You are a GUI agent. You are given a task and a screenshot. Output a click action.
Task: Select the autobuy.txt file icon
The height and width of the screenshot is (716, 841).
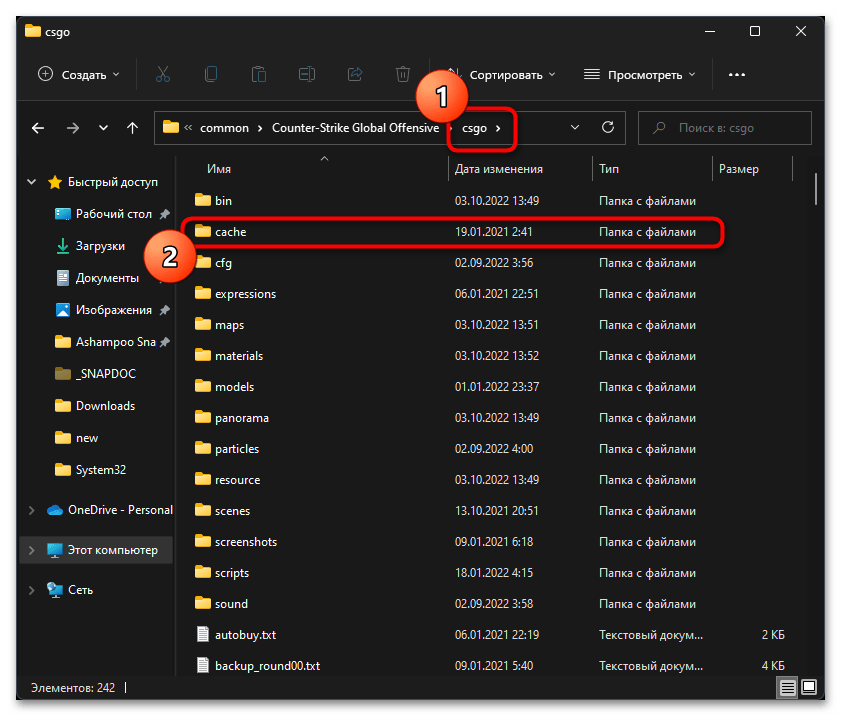point(203,634)
